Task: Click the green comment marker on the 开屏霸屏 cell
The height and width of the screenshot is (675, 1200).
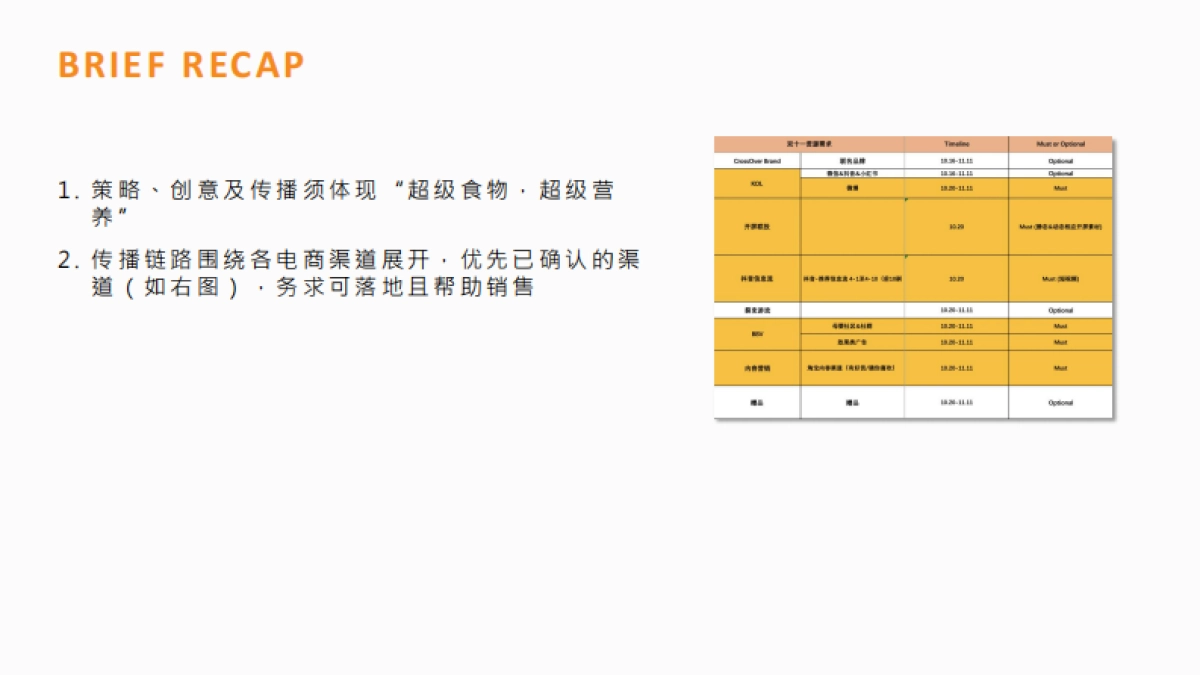Action: click(906, 199)
